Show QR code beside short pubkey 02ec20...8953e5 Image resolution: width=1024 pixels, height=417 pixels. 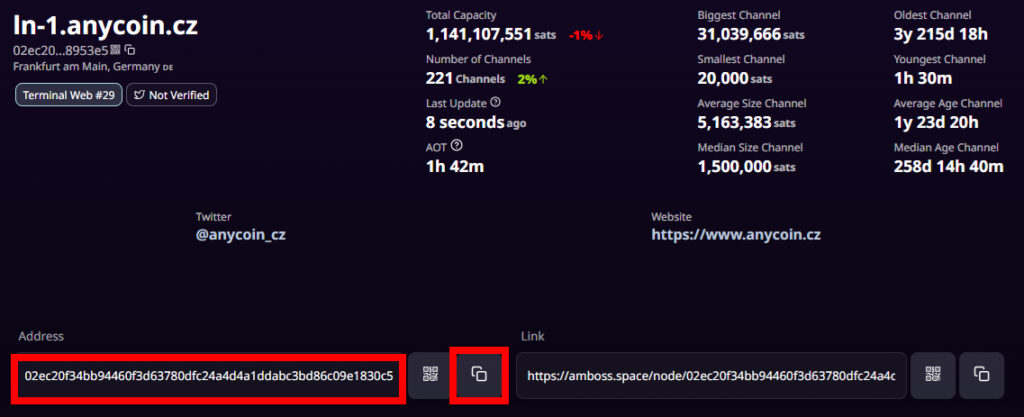coord(116,50)
